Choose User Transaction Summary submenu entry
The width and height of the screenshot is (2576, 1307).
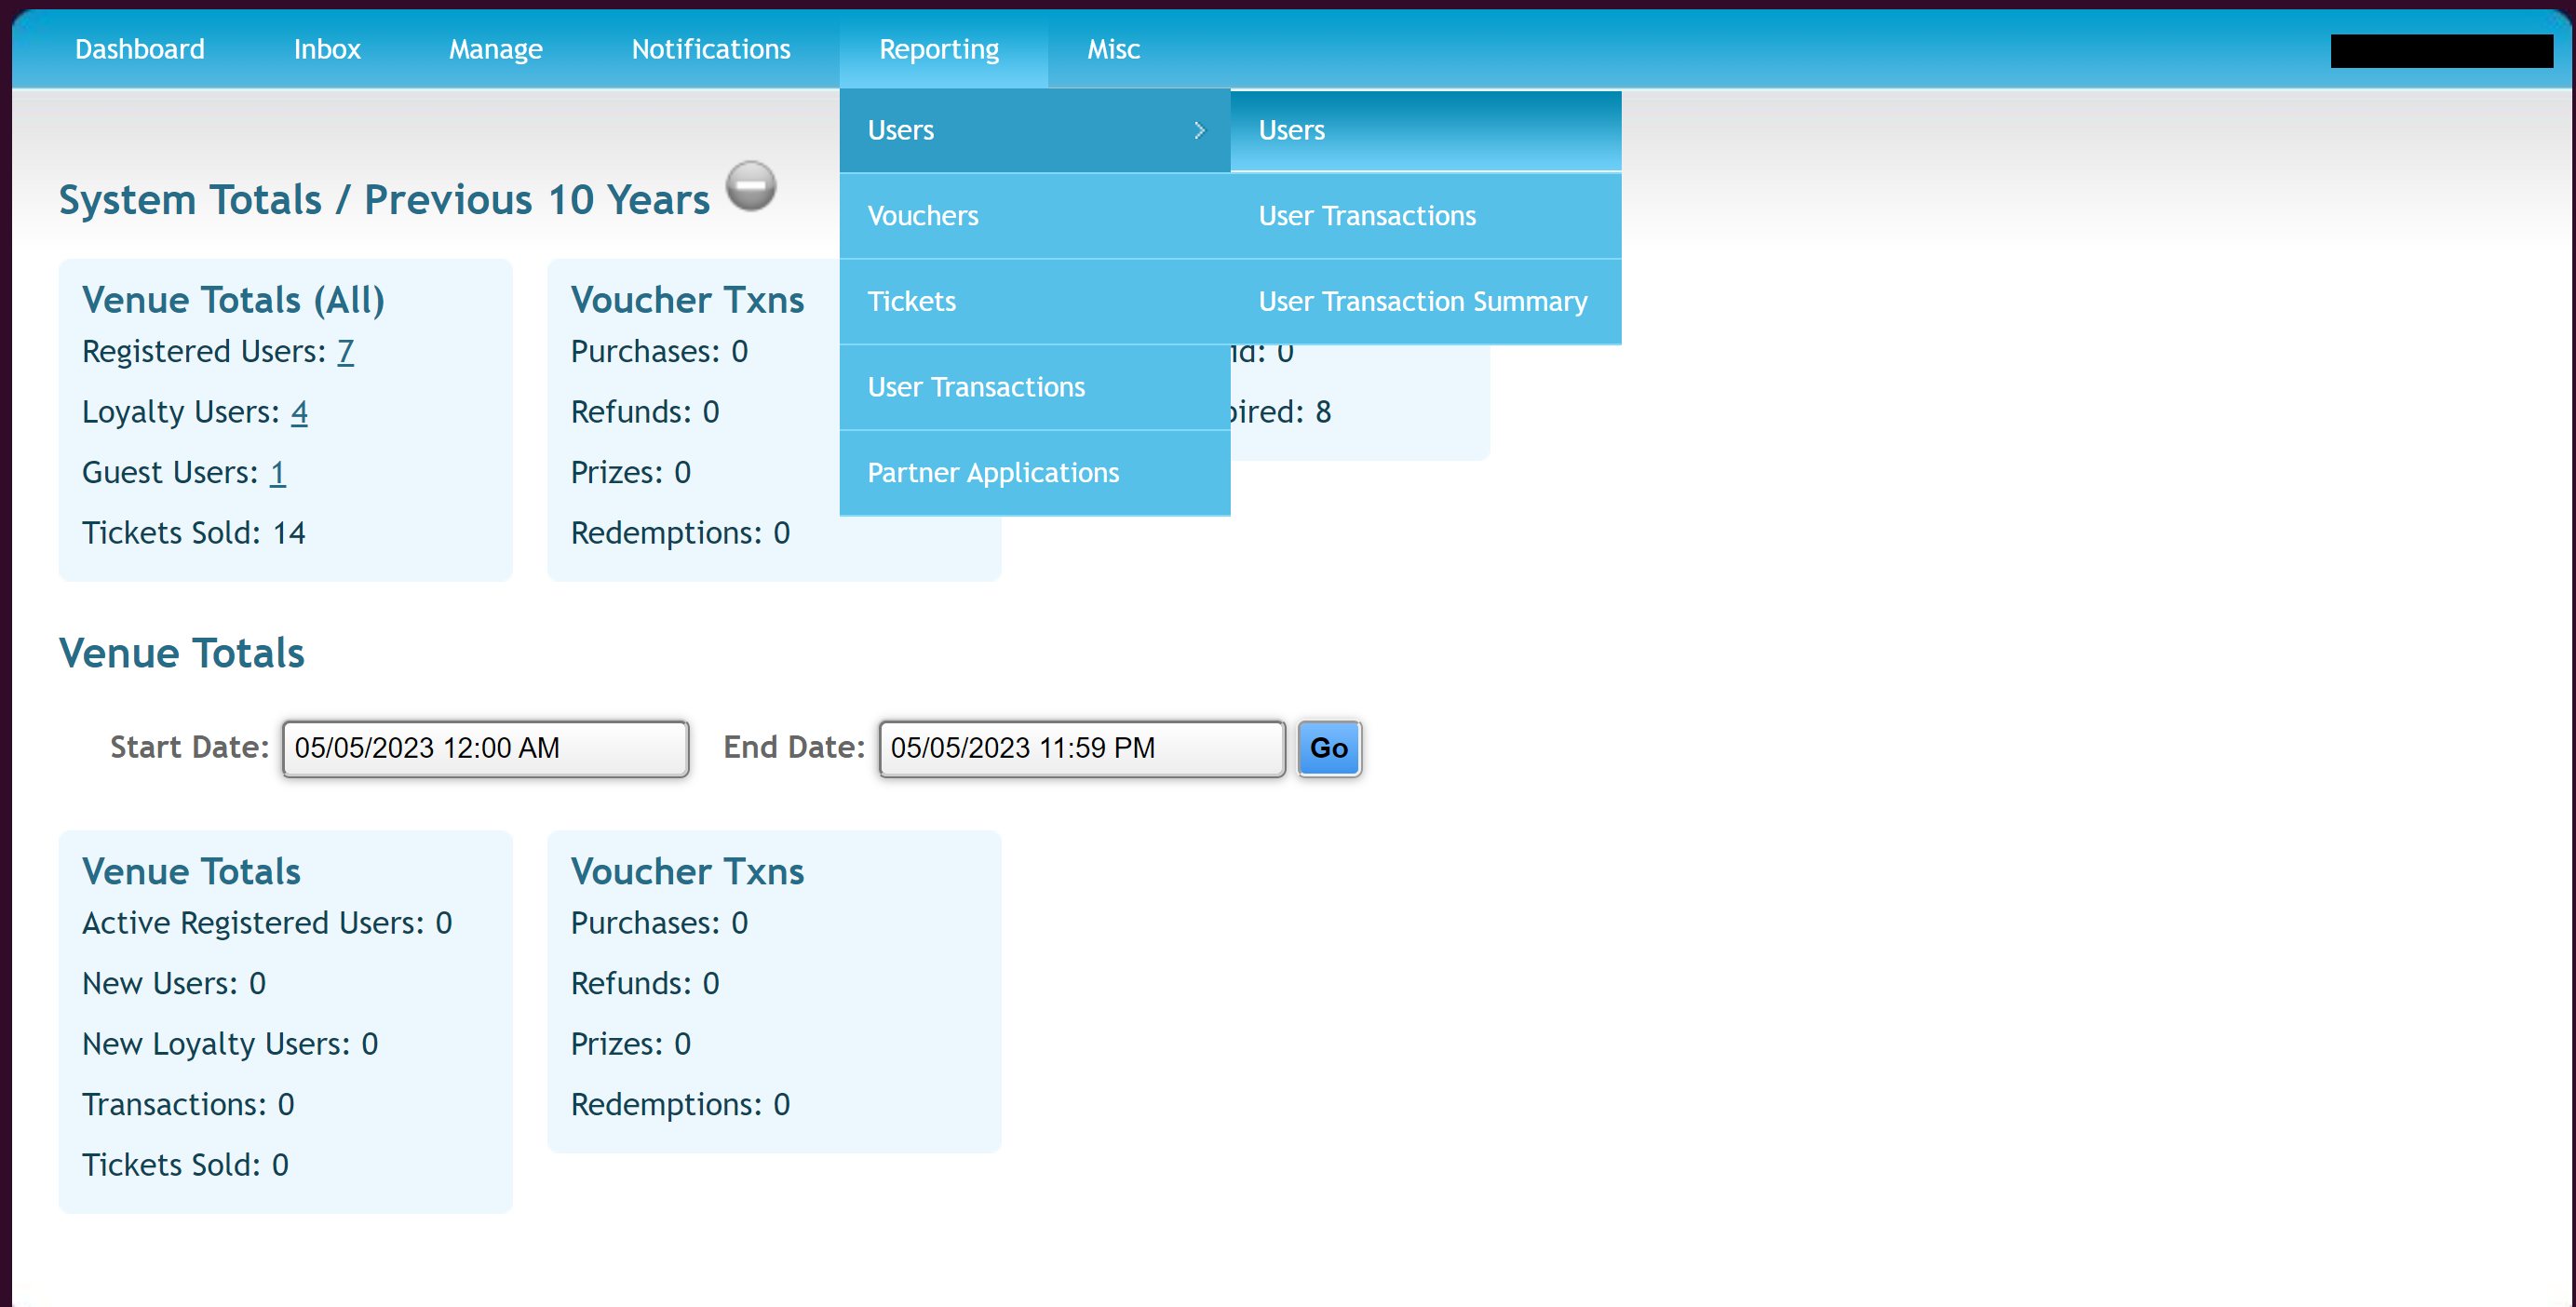(1422, 301)
